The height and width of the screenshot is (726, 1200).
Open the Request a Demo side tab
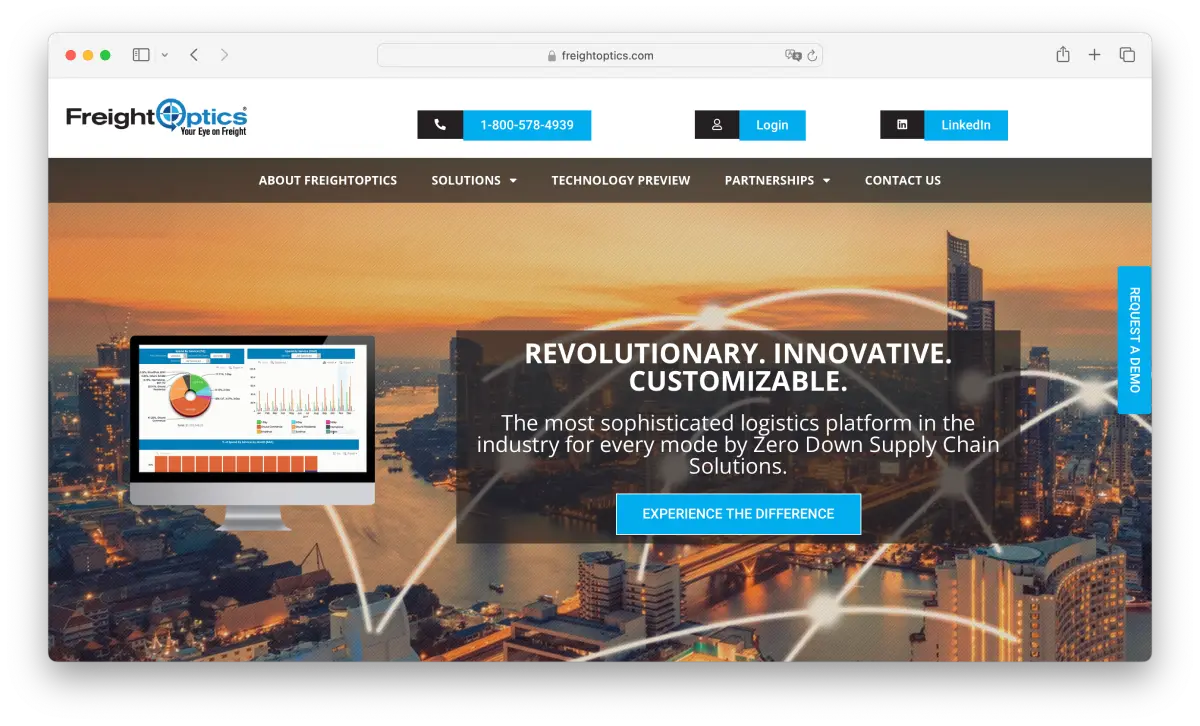click(1134, 340)
